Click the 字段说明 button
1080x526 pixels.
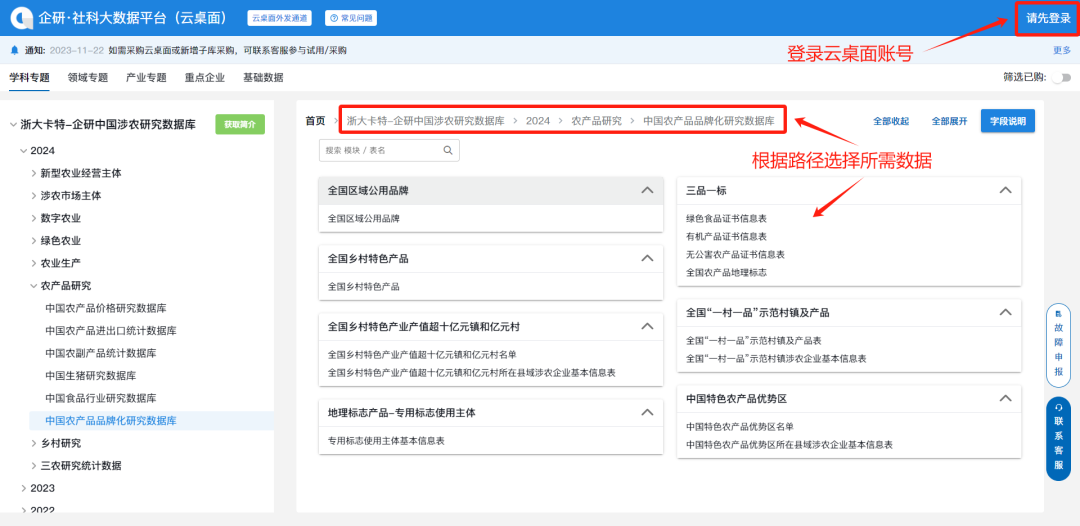click(x=1008, y=120)
